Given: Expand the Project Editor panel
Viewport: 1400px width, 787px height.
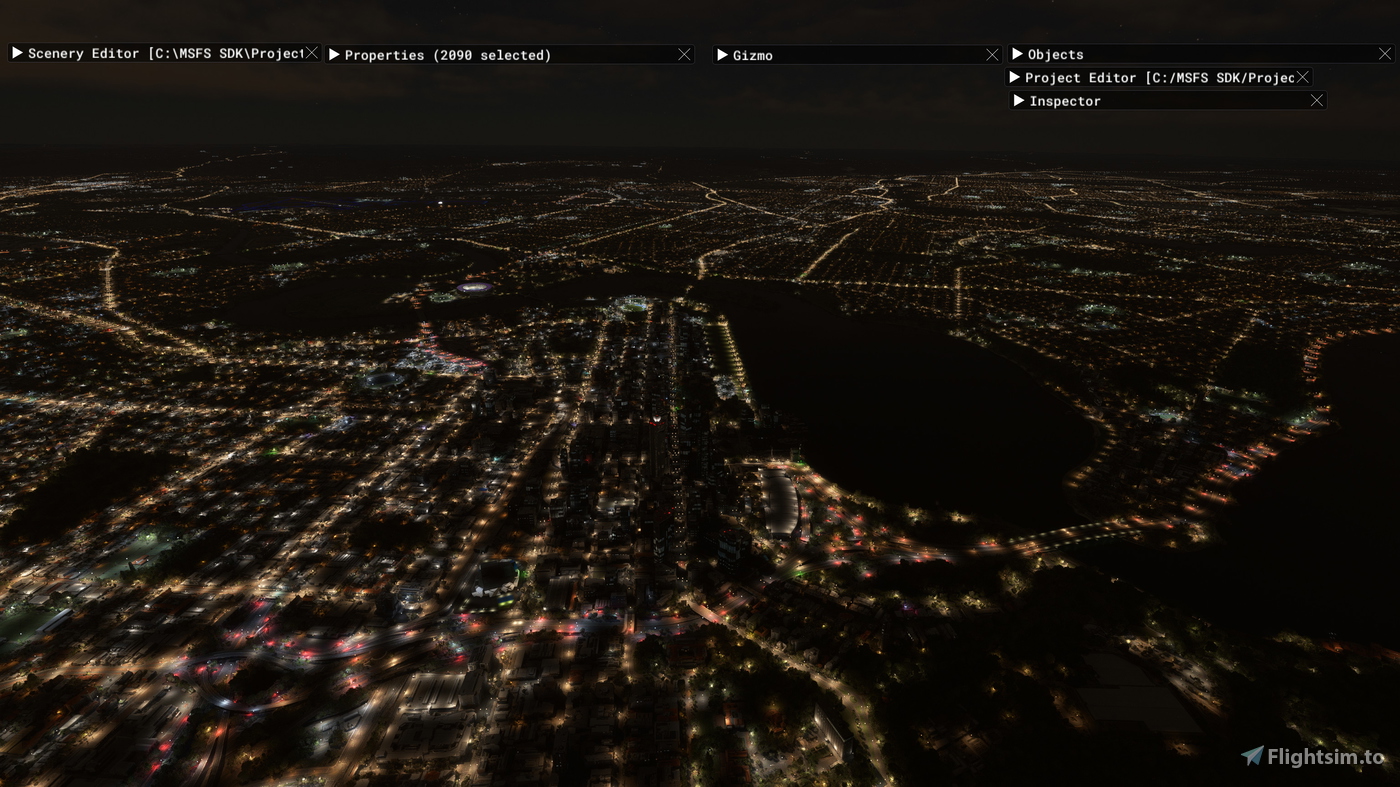Looking at the screenshot, I should [1016, 77].
